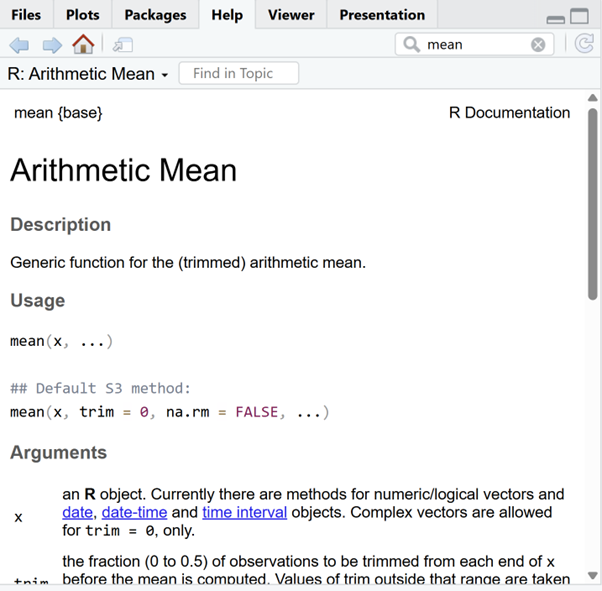Viewport: 602px width, 591px height.
Task: Click the R Documentation label
Action: click(x=509, y=113)
